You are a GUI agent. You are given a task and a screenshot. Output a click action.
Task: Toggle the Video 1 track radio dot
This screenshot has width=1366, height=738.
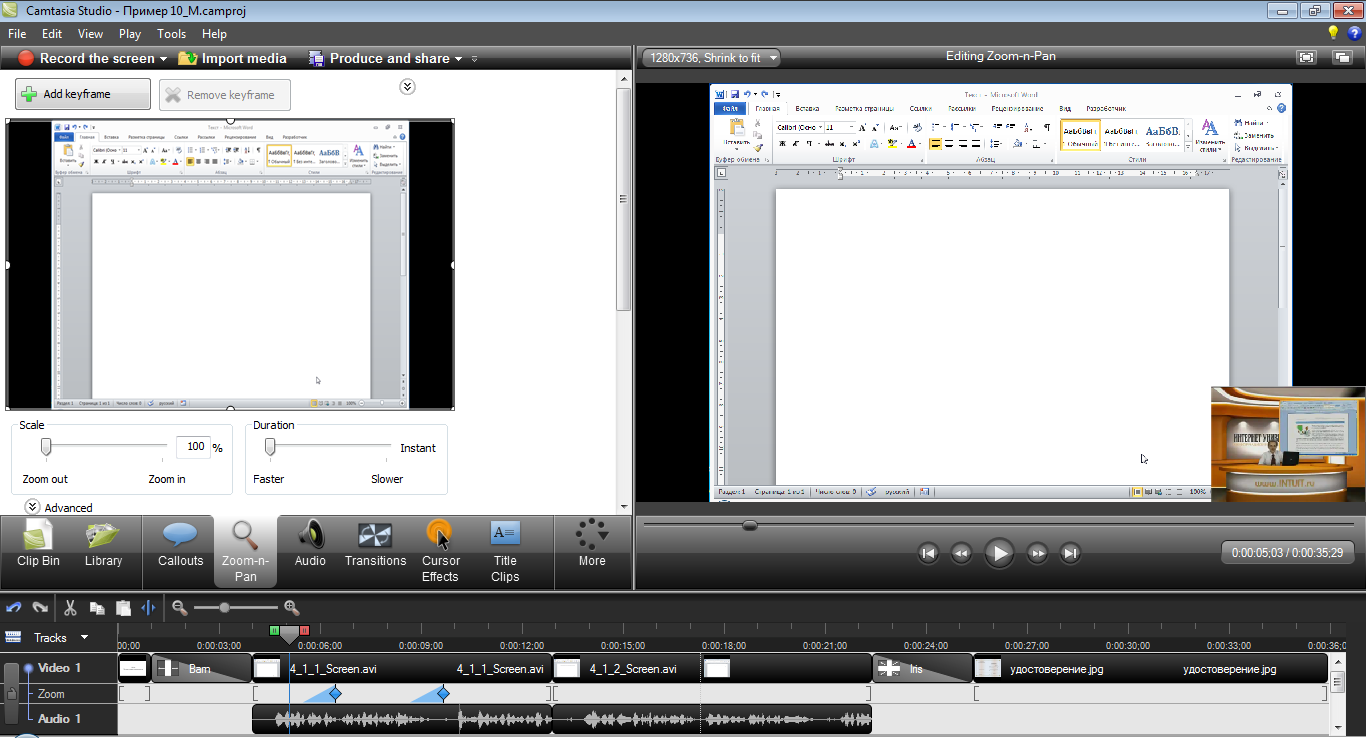point(29,668)
